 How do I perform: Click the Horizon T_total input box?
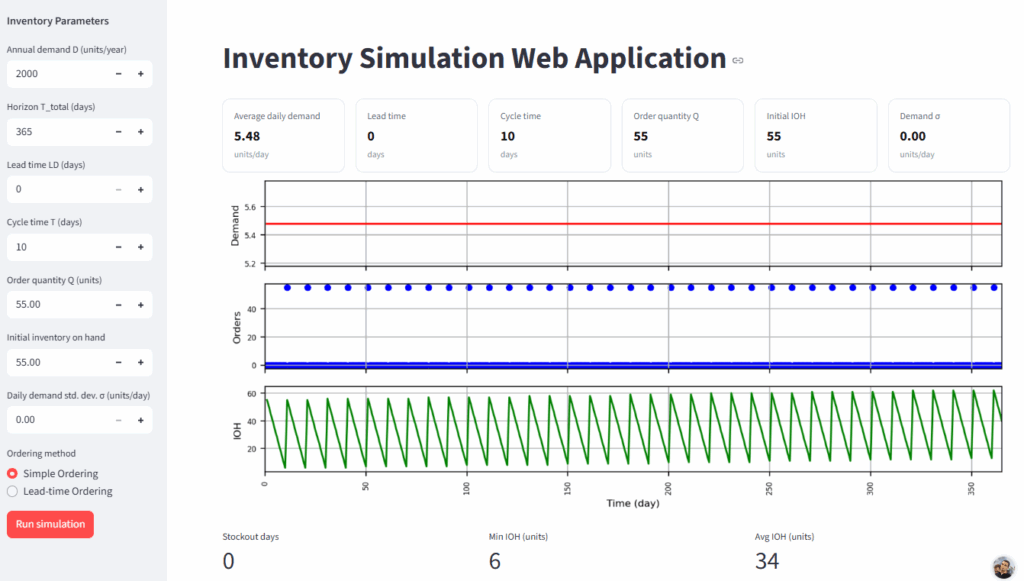55,132
